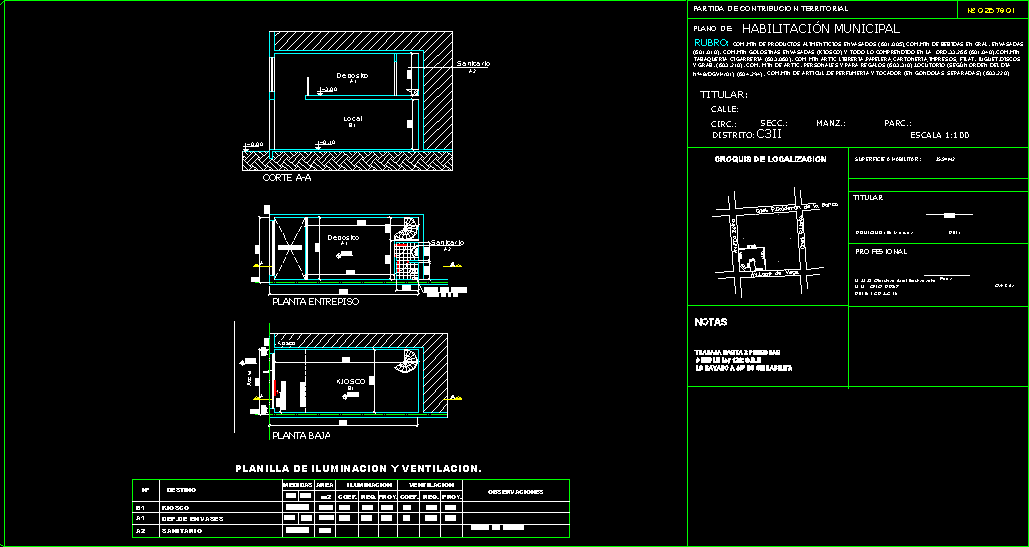Click the yellow plan number box

tap(990, 10)
